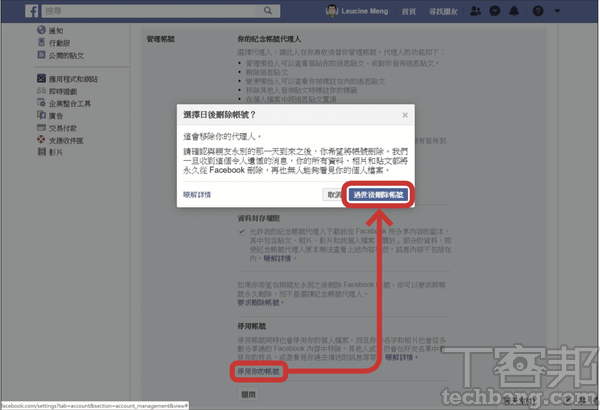The image size is (600, 410).
Task: Click the Facebook logo icon
Action: (31, 11)
